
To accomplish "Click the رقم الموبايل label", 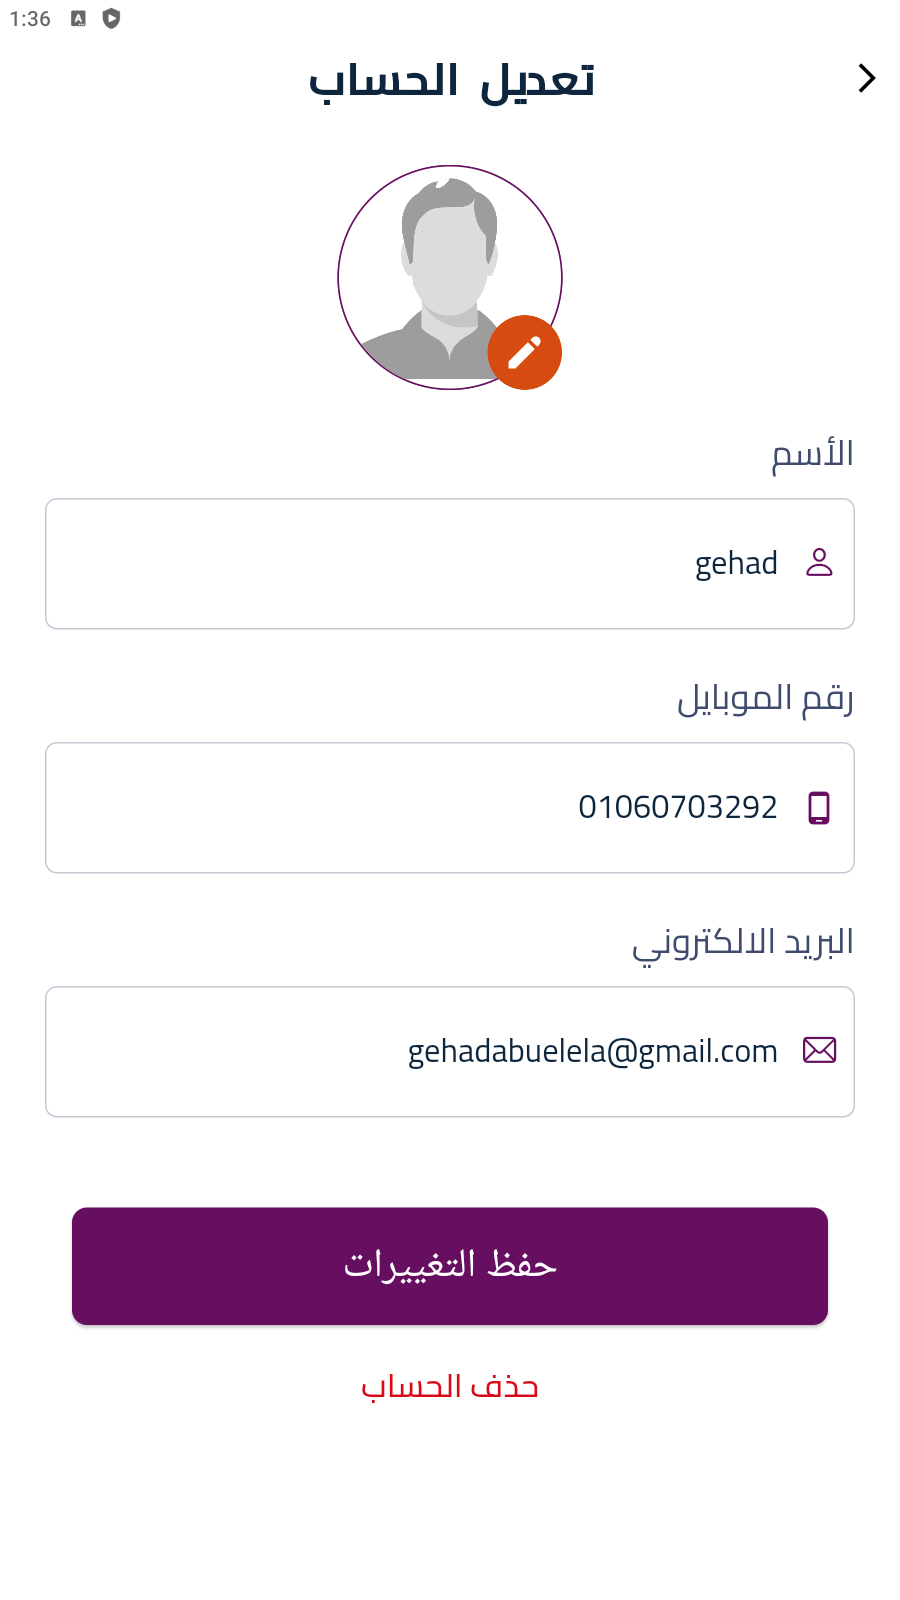I will pyautogui.click(x=765, y=699).
